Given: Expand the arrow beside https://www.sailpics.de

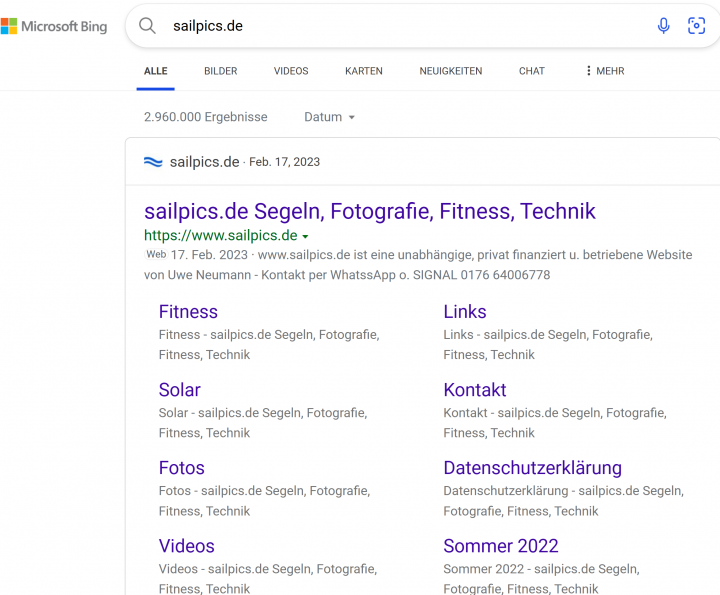Looking at the screenshot, I should (x=305, y=236).
